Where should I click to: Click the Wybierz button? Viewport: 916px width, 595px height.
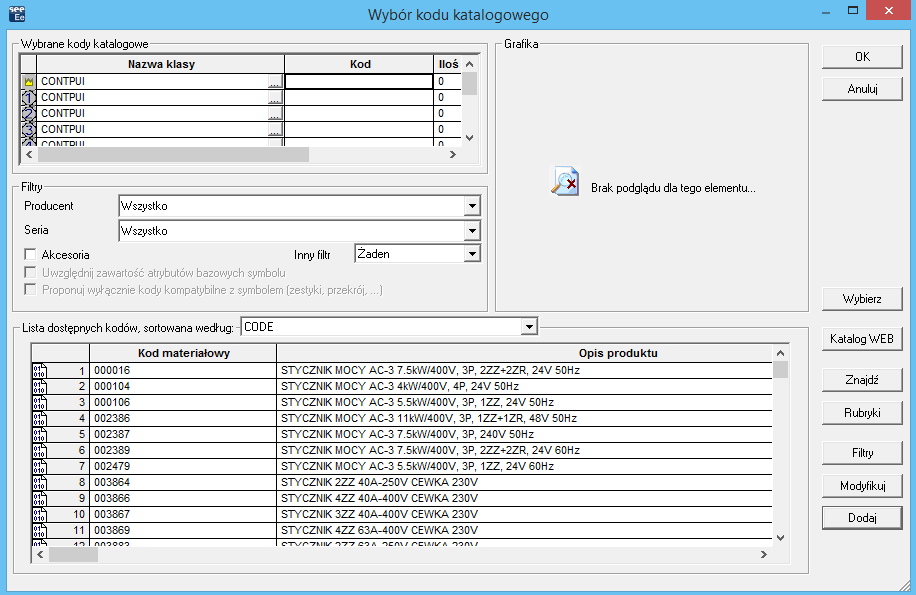(x=862, y=299)
